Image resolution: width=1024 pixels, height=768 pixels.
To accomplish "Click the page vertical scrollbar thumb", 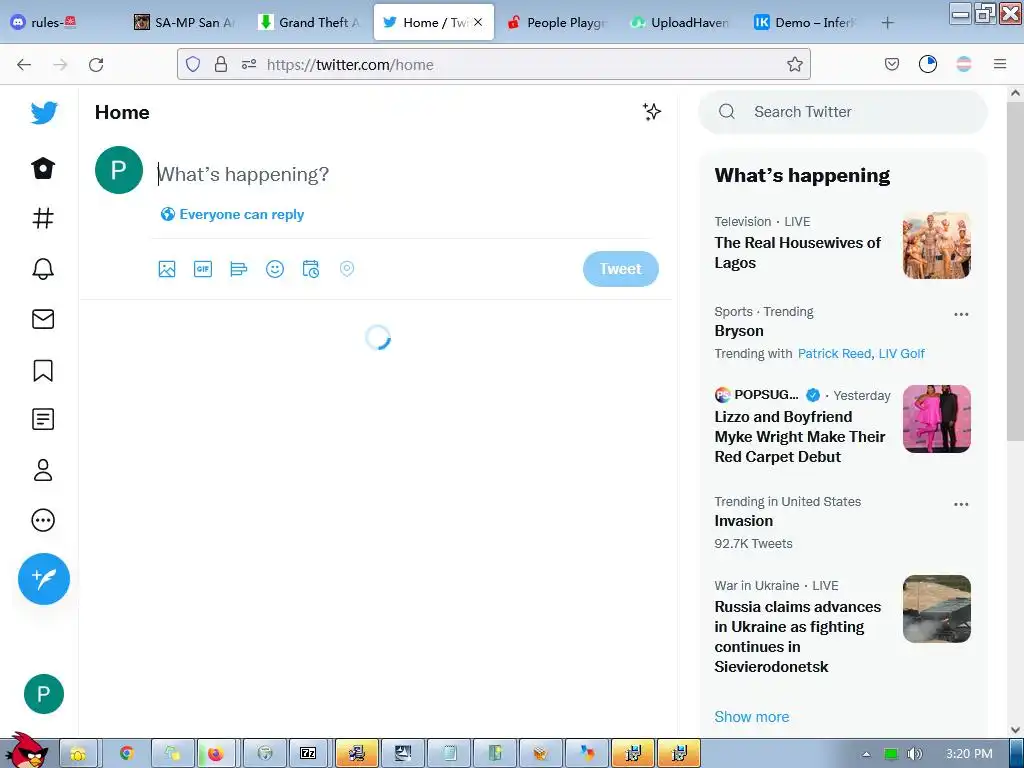I will 1015,272.
